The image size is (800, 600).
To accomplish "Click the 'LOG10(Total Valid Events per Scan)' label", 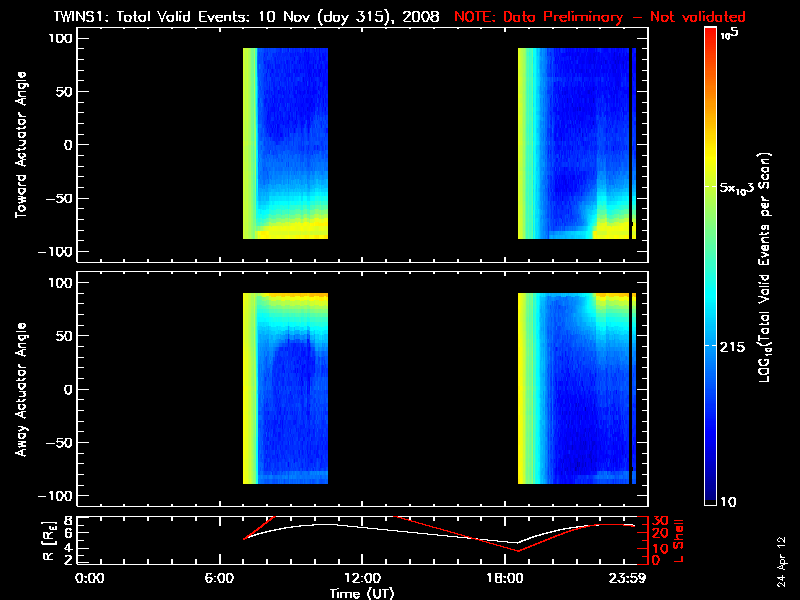I will [764, 267].
